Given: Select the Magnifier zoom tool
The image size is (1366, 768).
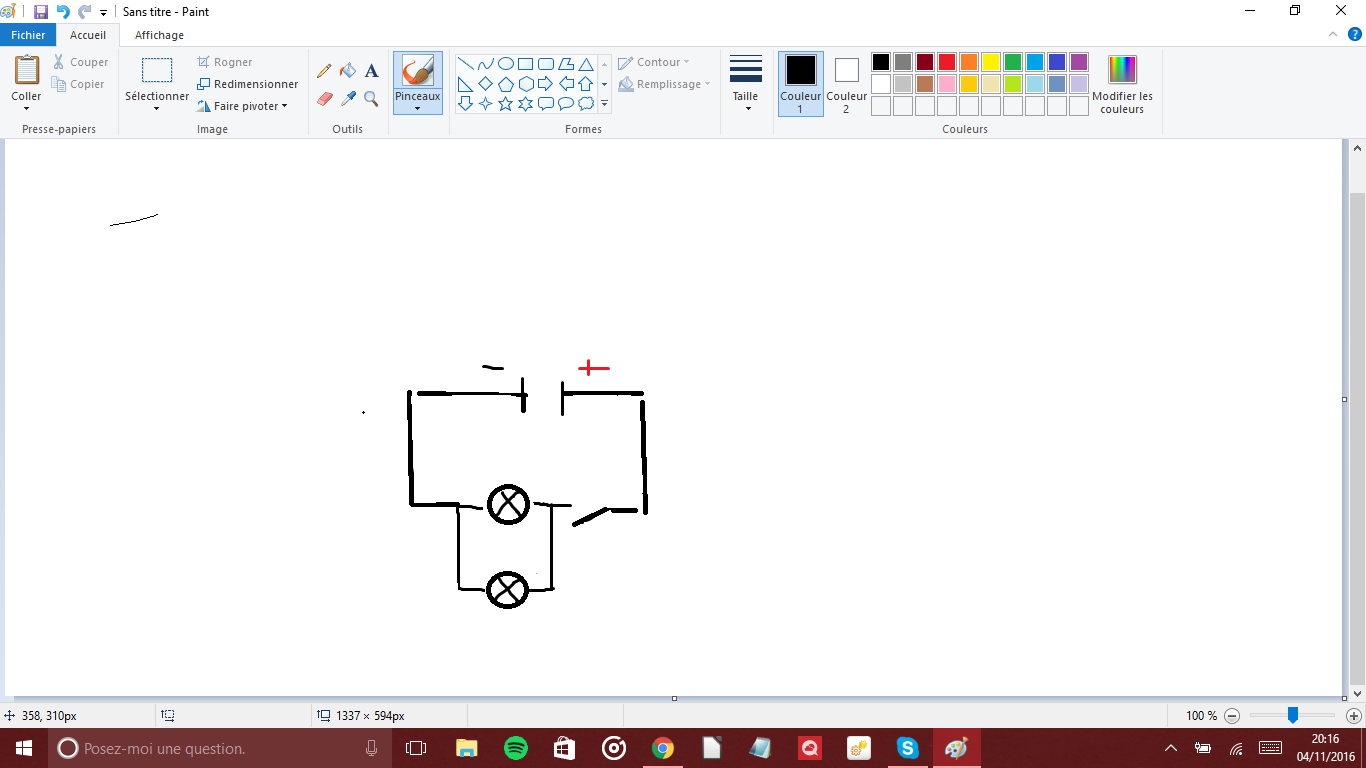Looking at the screenshot, I should click(x=371, y=98).
